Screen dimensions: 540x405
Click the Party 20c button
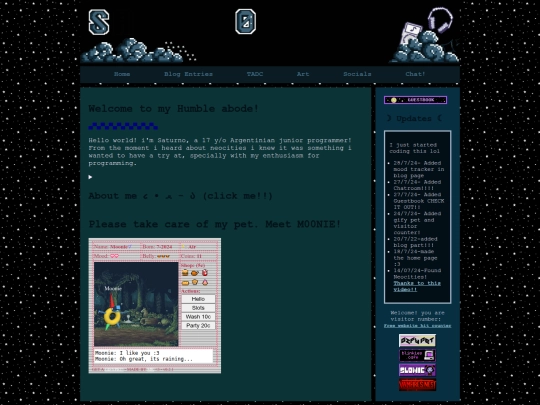(x=198, y=325)
